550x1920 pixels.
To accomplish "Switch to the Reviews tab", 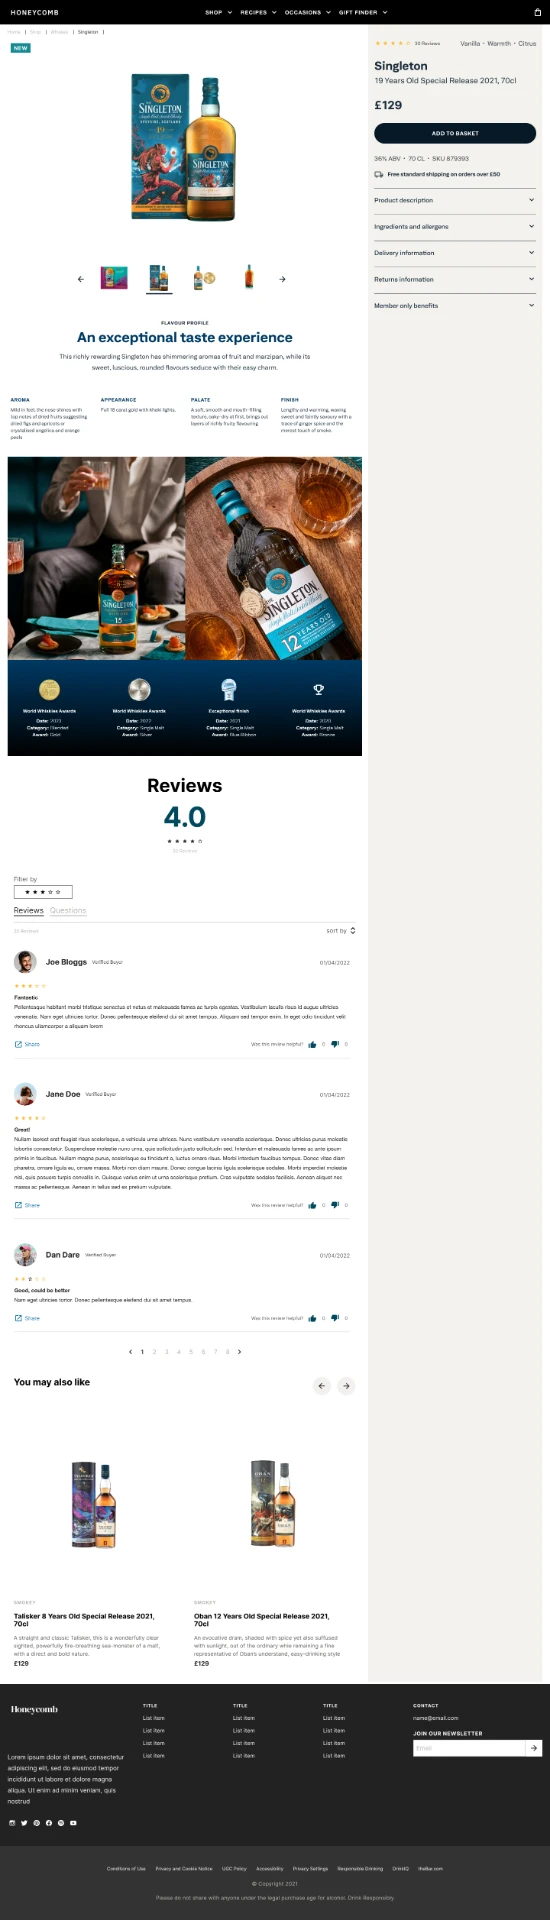I will (28, 911).
